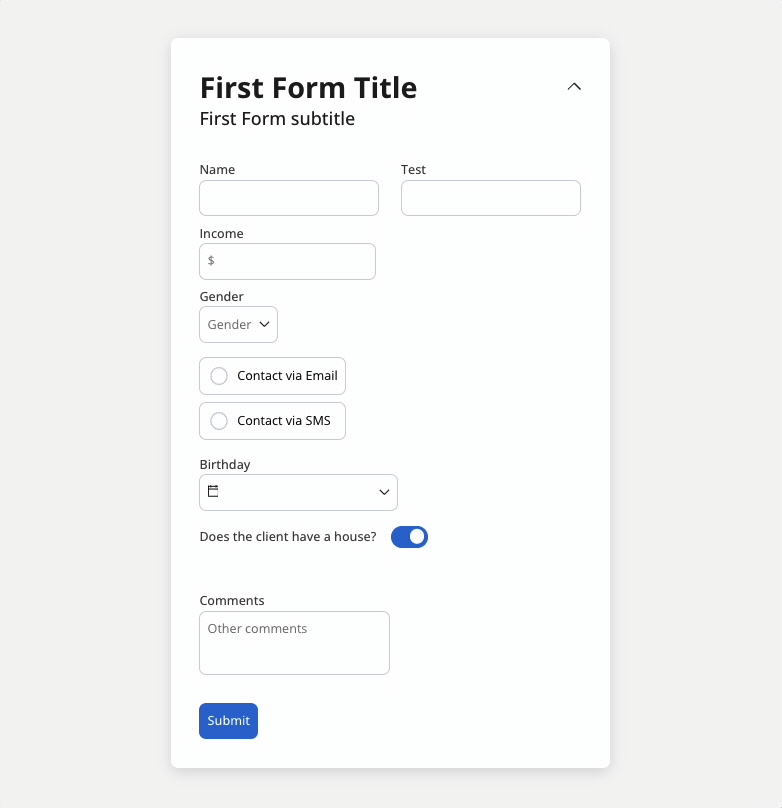This screenshot has height=808, width=782.
Task: Expand the Birthday date picker chevron
Action: click(x=384, y=492)
